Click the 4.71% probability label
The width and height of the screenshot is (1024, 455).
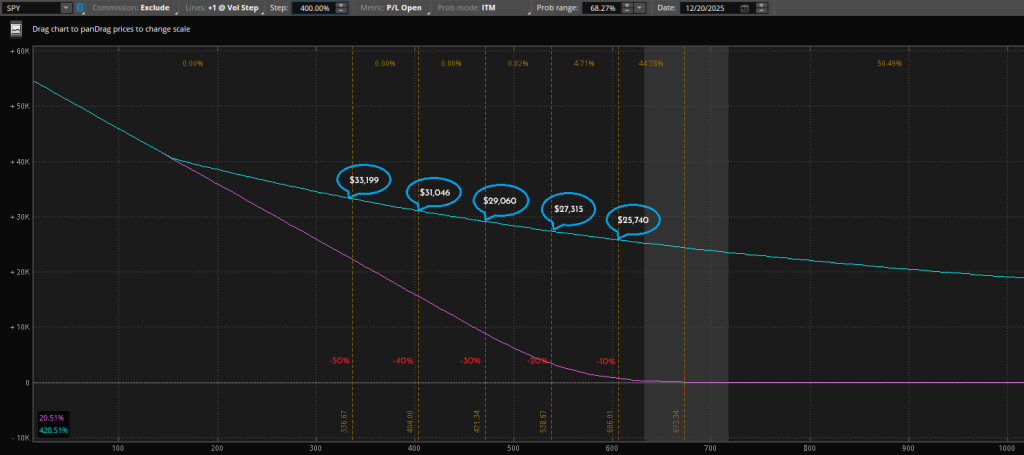click(x=584, y=63)
